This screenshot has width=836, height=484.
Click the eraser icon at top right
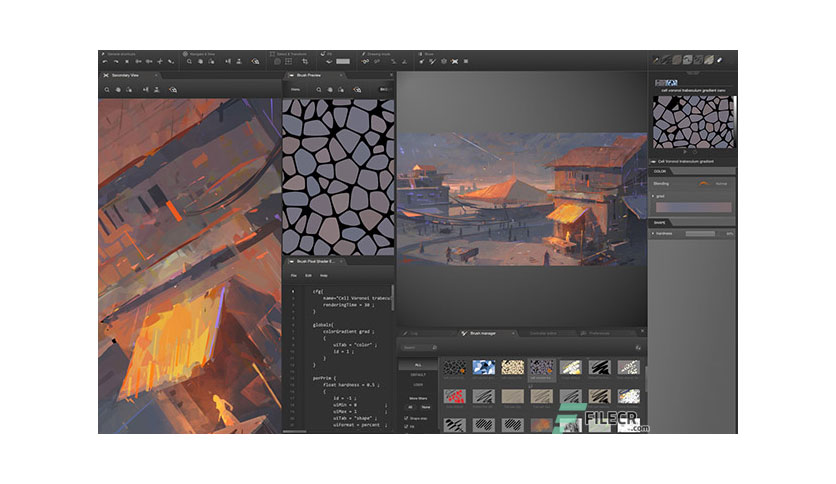click(x=719, y=60)
